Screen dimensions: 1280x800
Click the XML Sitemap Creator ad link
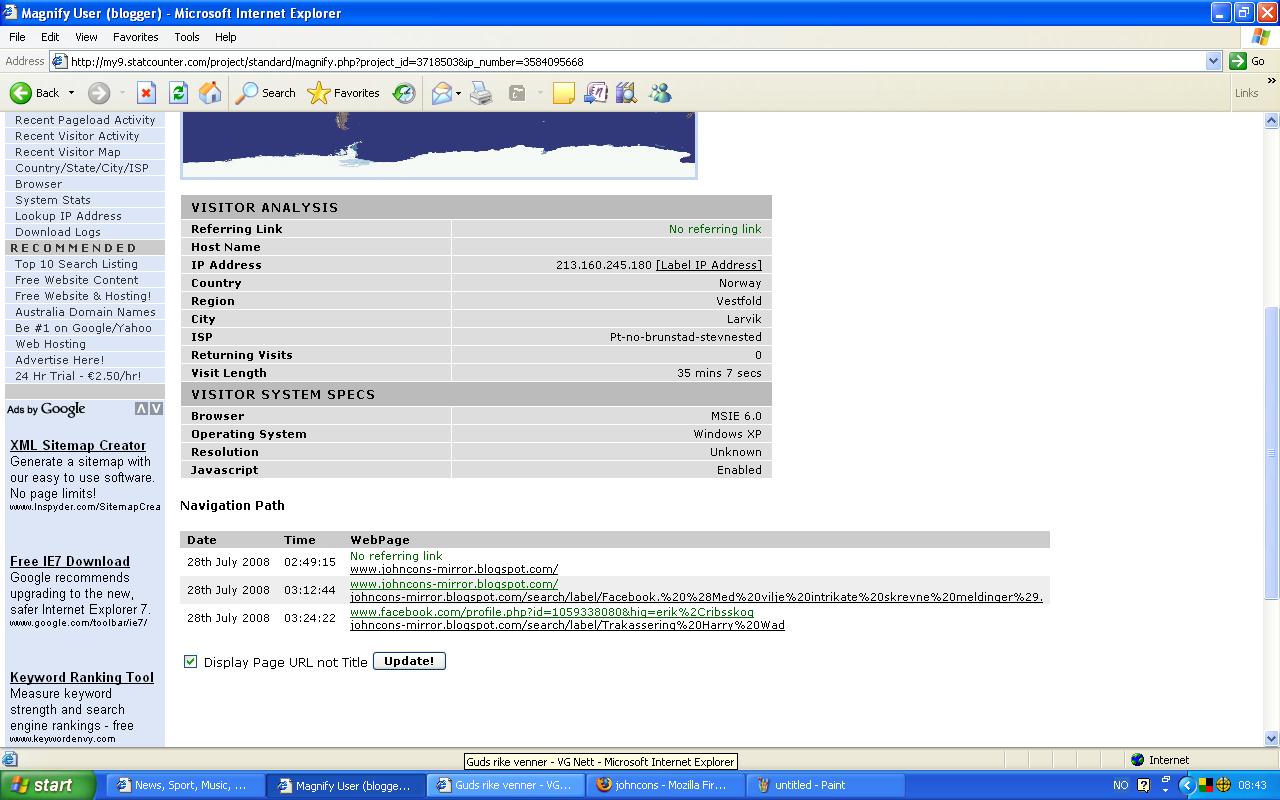(78, 446)
